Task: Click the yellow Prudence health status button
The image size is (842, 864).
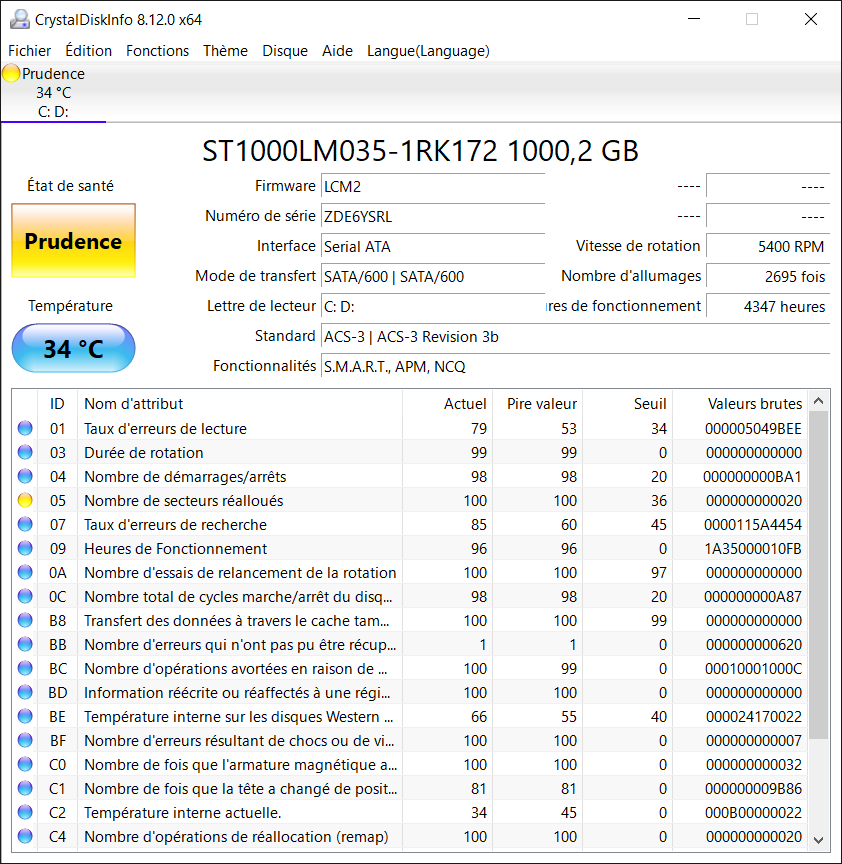Action: pos(73,241)
